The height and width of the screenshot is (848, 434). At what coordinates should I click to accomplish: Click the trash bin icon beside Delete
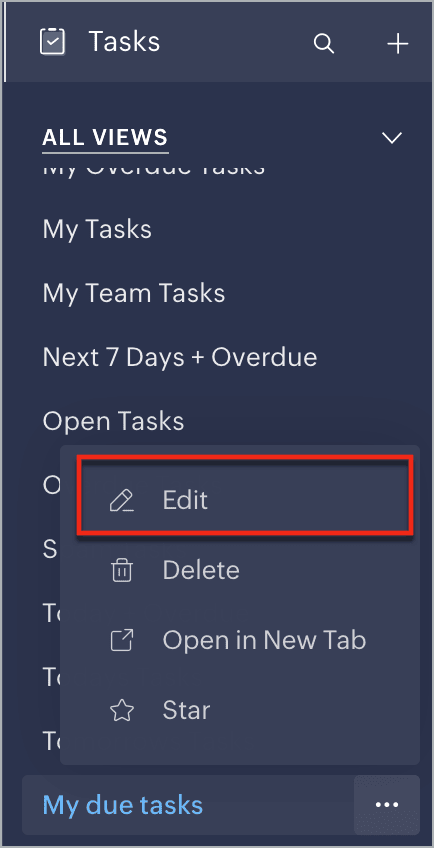pos(122,571)
